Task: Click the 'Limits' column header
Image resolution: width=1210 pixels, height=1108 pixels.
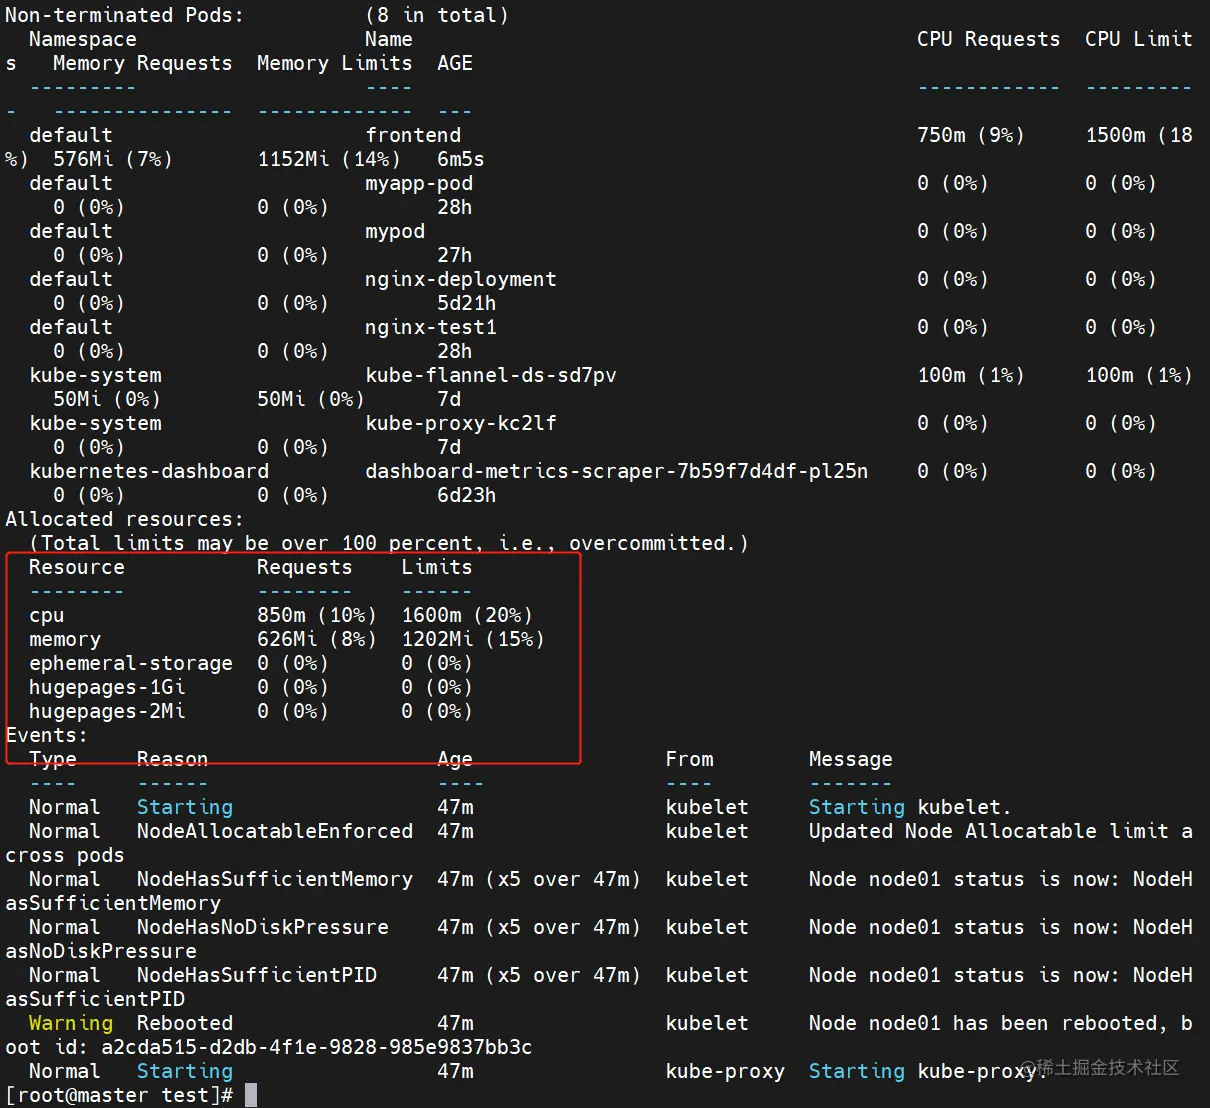Action: point(437,567)
